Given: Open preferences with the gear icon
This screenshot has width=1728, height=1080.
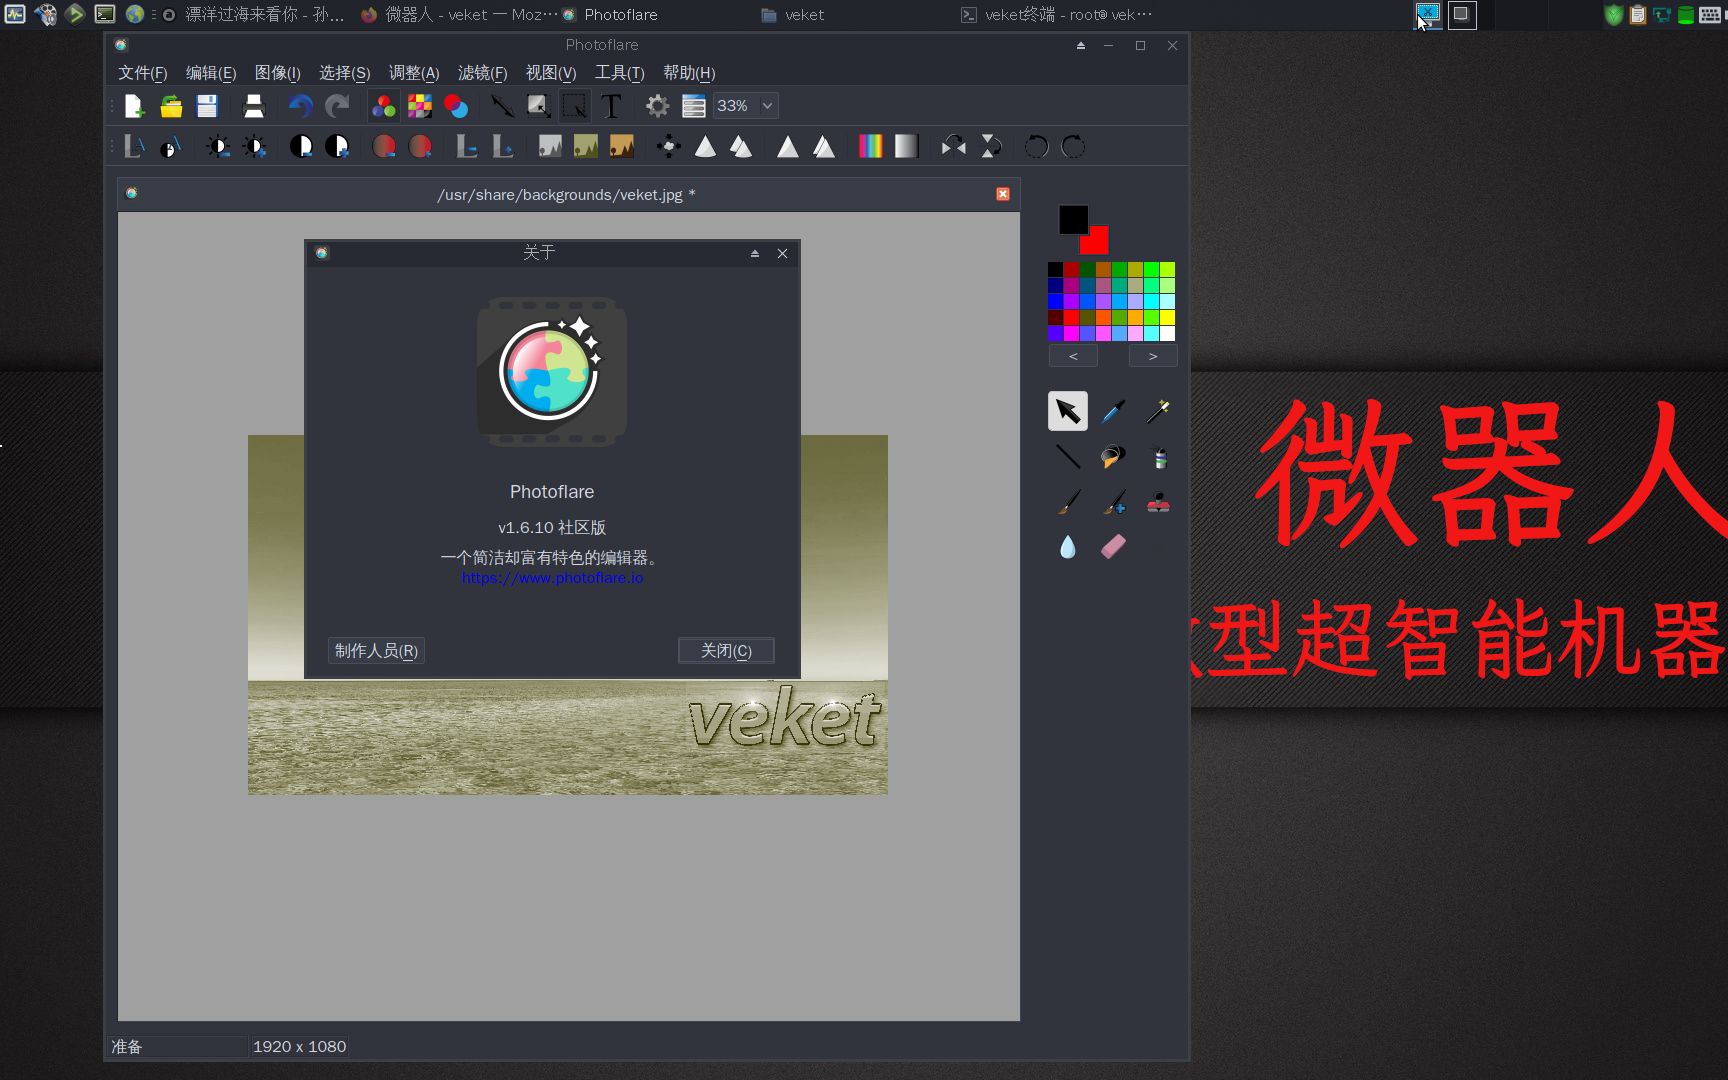Looking at the screenshot, I should click(x=657, y=106).
